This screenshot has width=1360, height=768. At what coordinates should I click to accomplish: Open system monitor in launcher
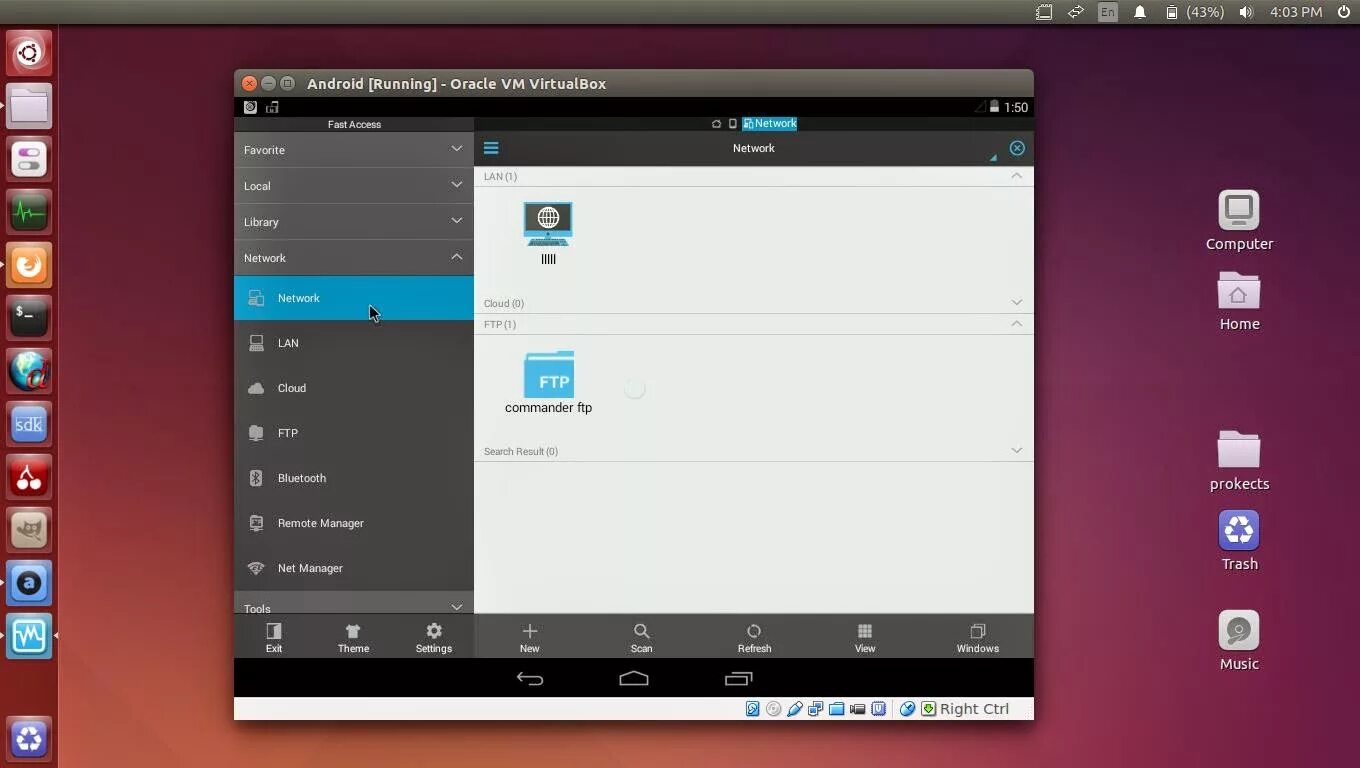click(29, 212)
